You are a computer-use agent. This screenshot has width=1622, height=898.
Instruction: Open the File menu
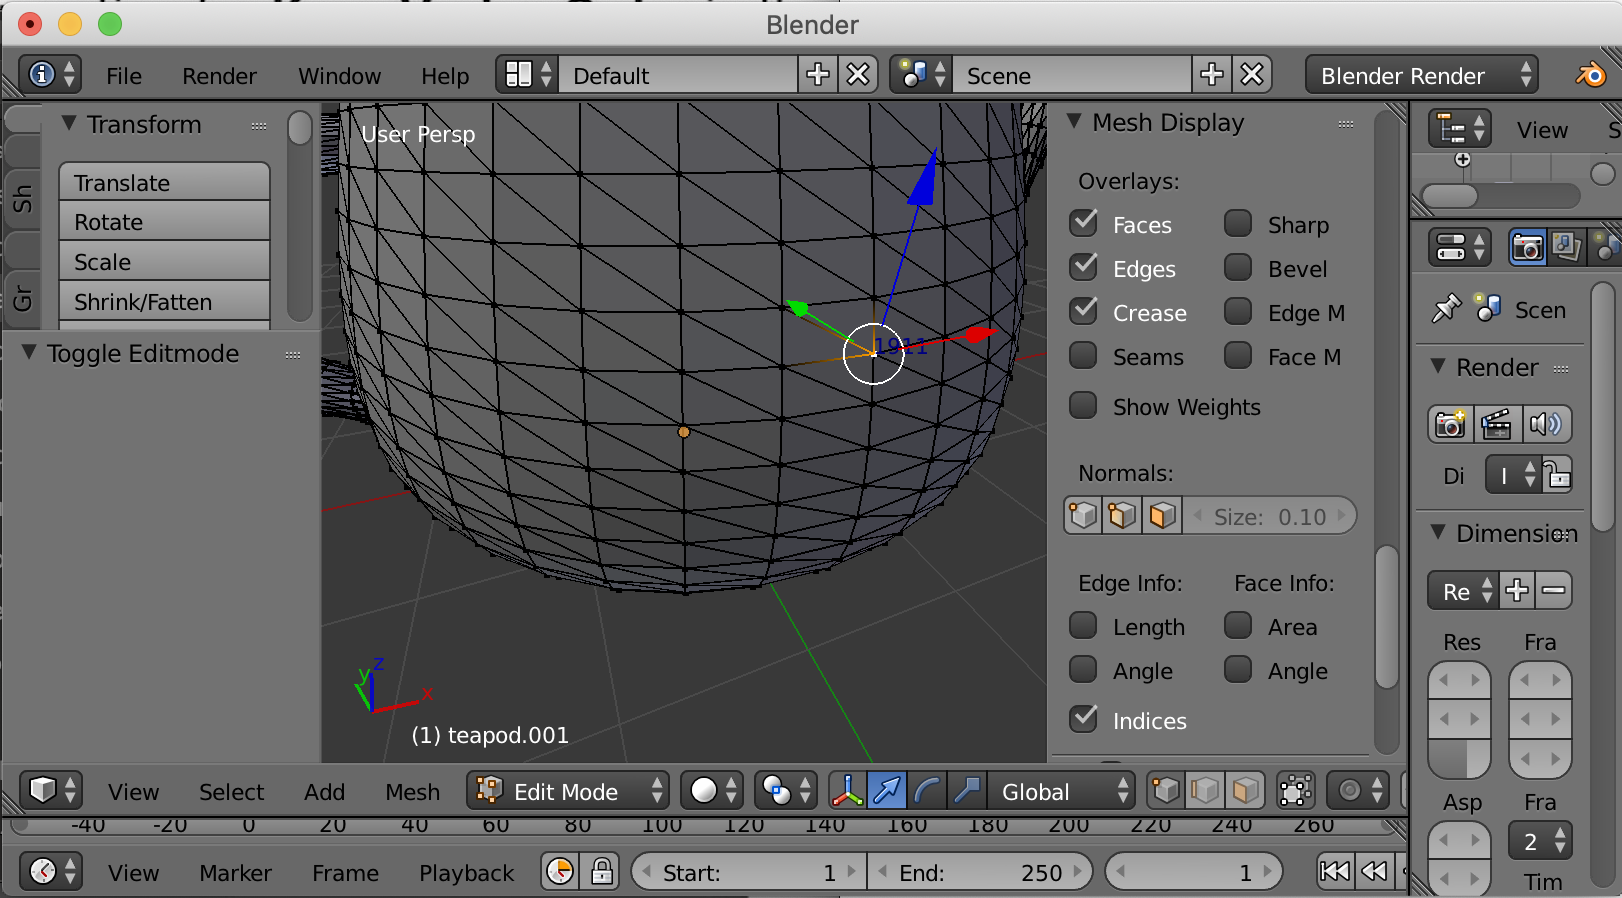pos(124,76)
